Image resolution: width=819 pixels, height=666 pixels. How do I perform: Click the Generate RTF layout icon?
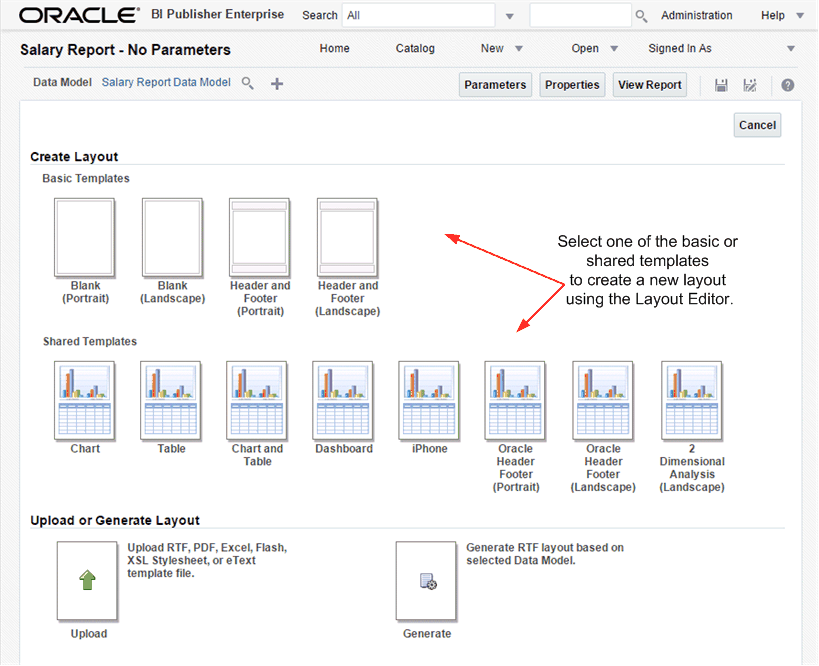426,581
